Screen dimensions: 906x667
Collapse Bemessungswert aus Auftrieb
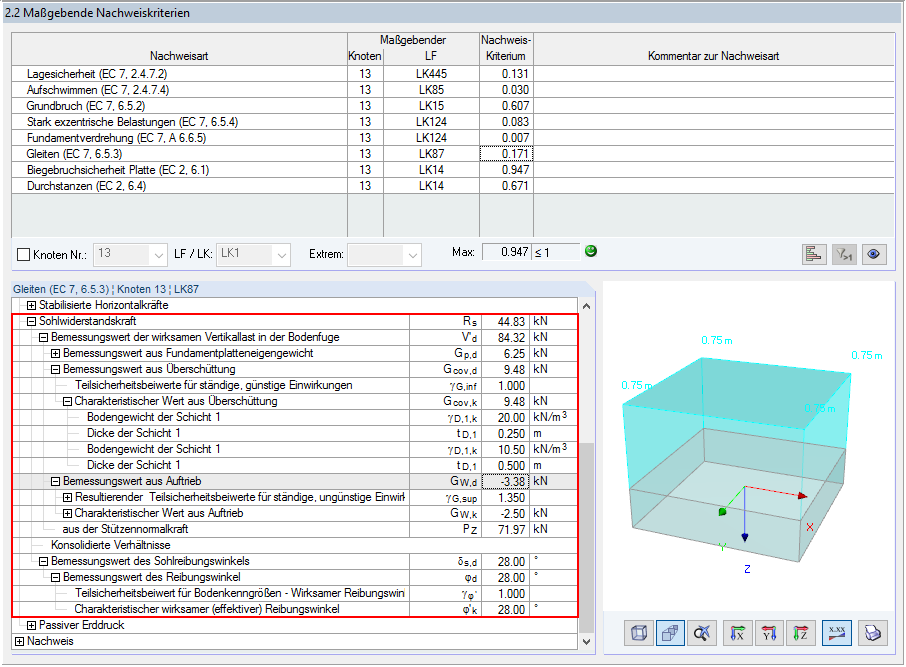[x=55, y=481]
